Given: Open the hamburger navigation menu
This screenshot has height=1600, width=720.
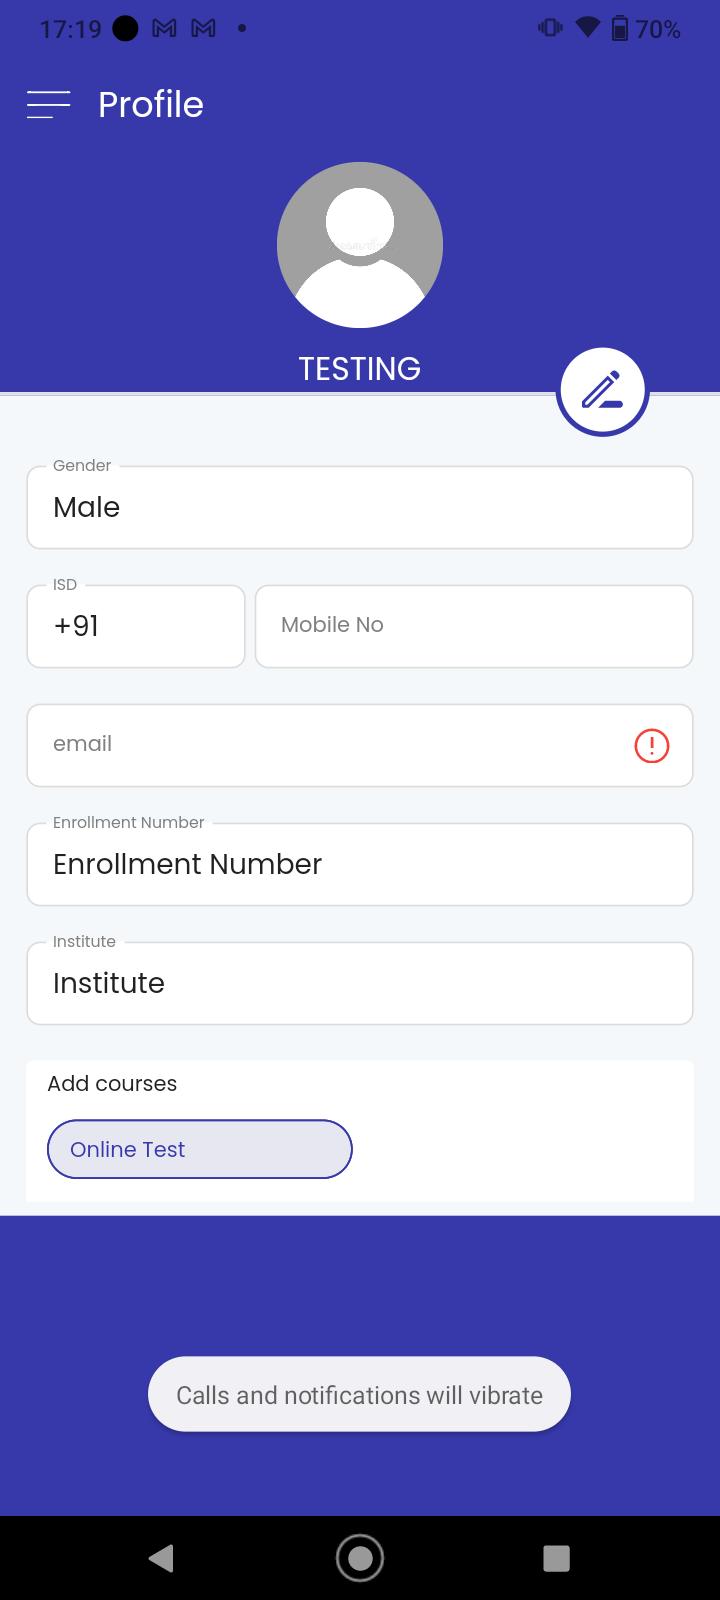Looking at the screenshot, I should [x=48, y=104].
